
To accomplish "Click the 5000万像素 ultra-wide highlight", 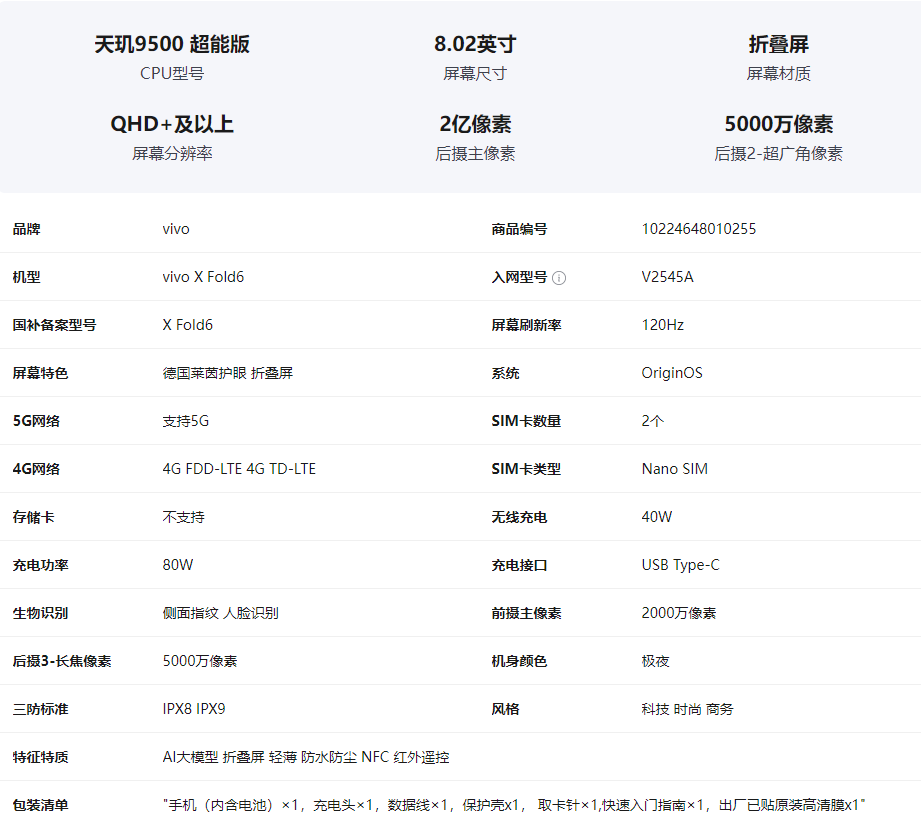I will tap(778, 137).
